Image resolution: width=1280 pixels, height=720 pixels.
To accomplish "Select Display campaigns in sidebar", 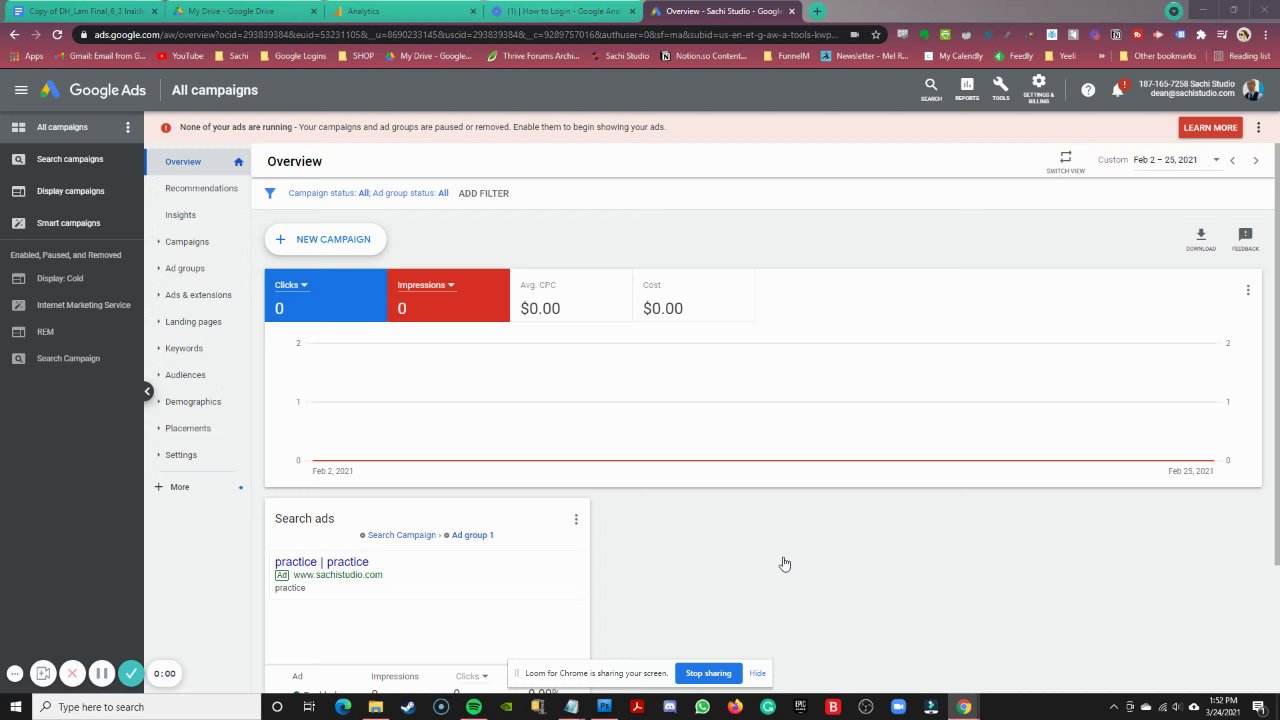I will (70, 191).
